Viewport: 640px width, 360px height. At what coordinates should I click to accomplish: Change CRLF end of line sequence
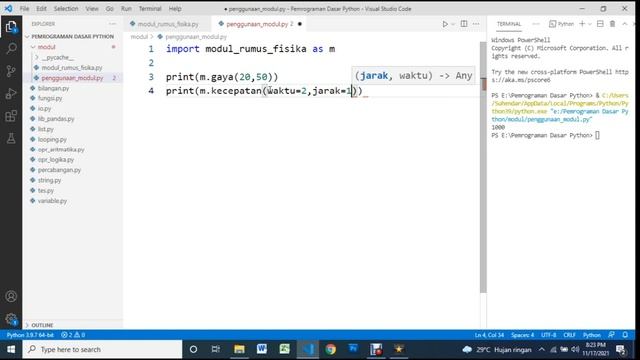tap(569, 335)
